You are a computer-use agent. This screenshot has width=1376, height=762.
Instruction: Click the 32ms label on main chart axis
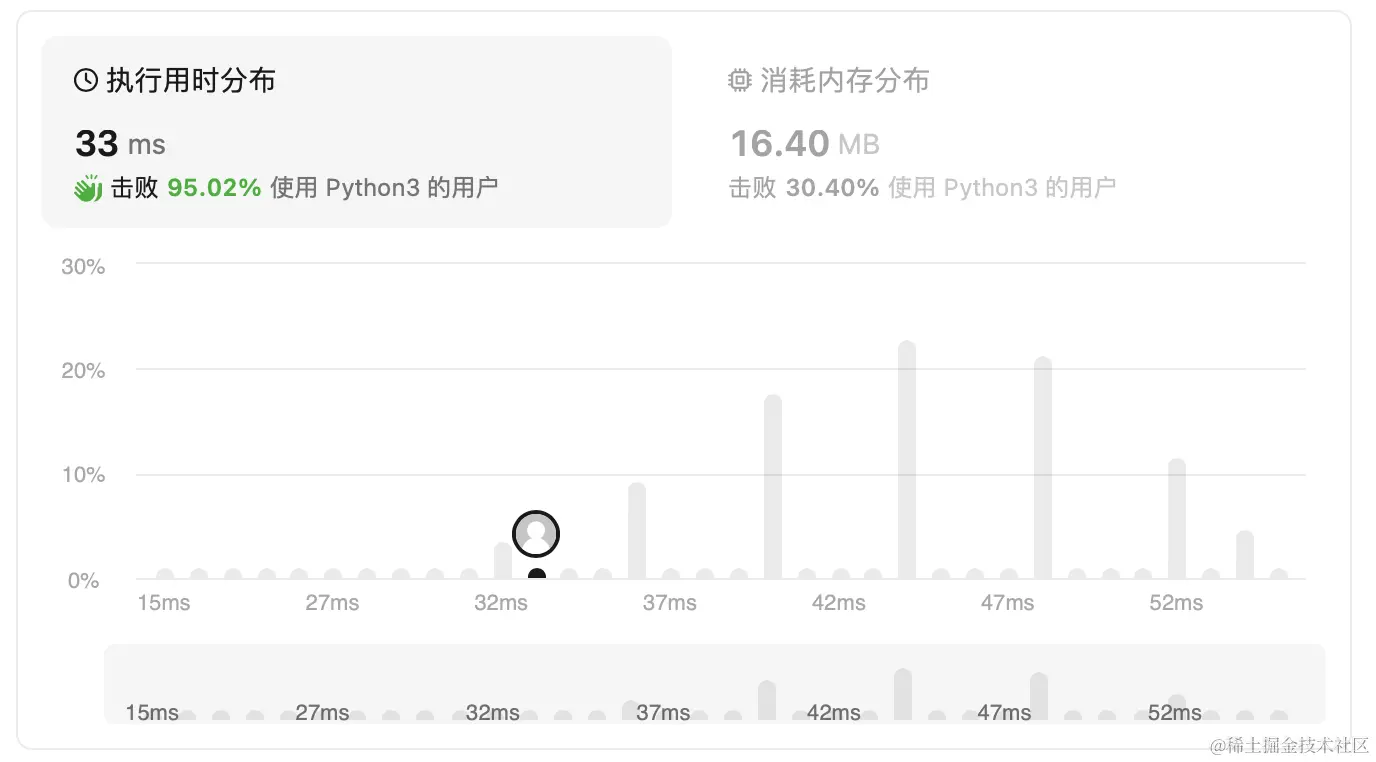pyautogui.click(x=501, y=603)
